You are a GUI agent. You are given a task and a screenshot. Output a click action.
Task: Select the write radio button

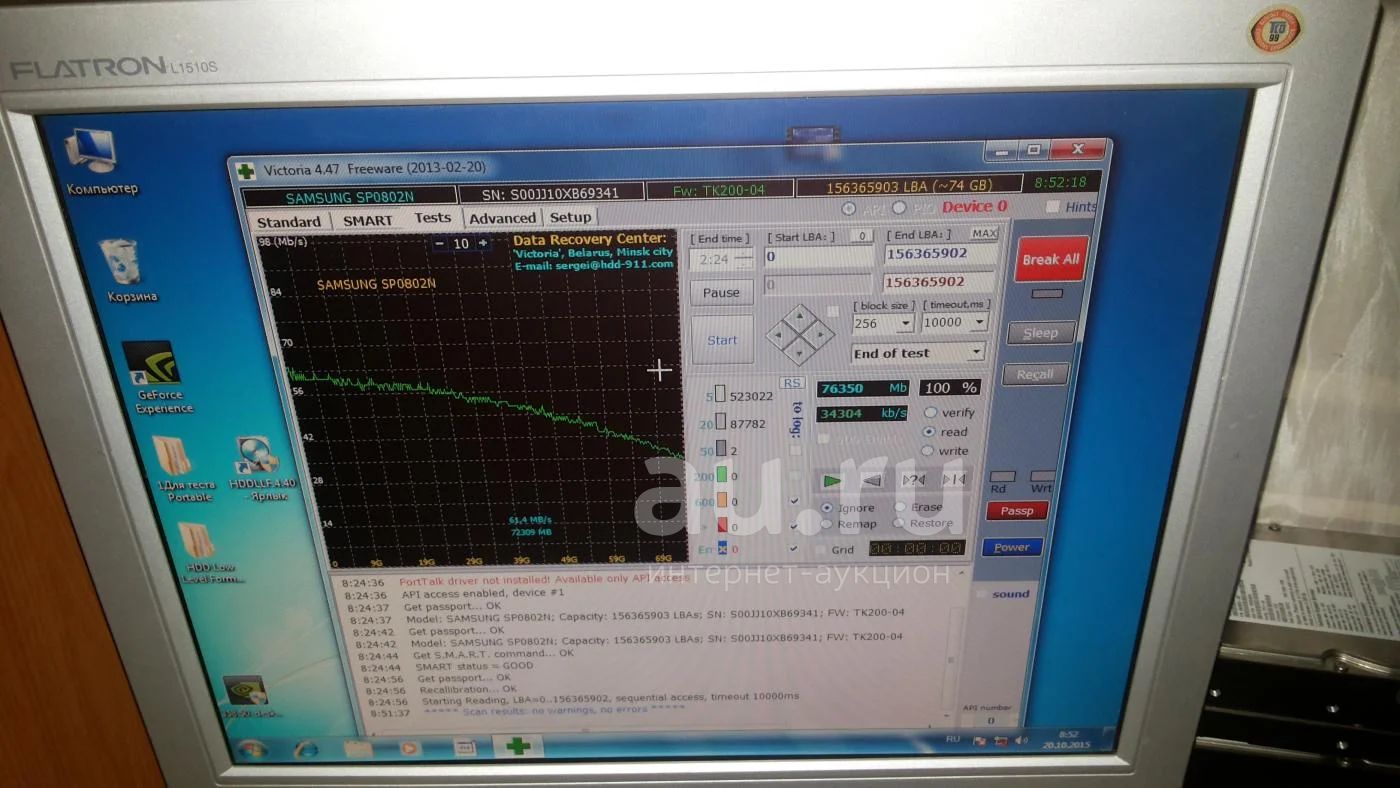click(x=929, y=451)
